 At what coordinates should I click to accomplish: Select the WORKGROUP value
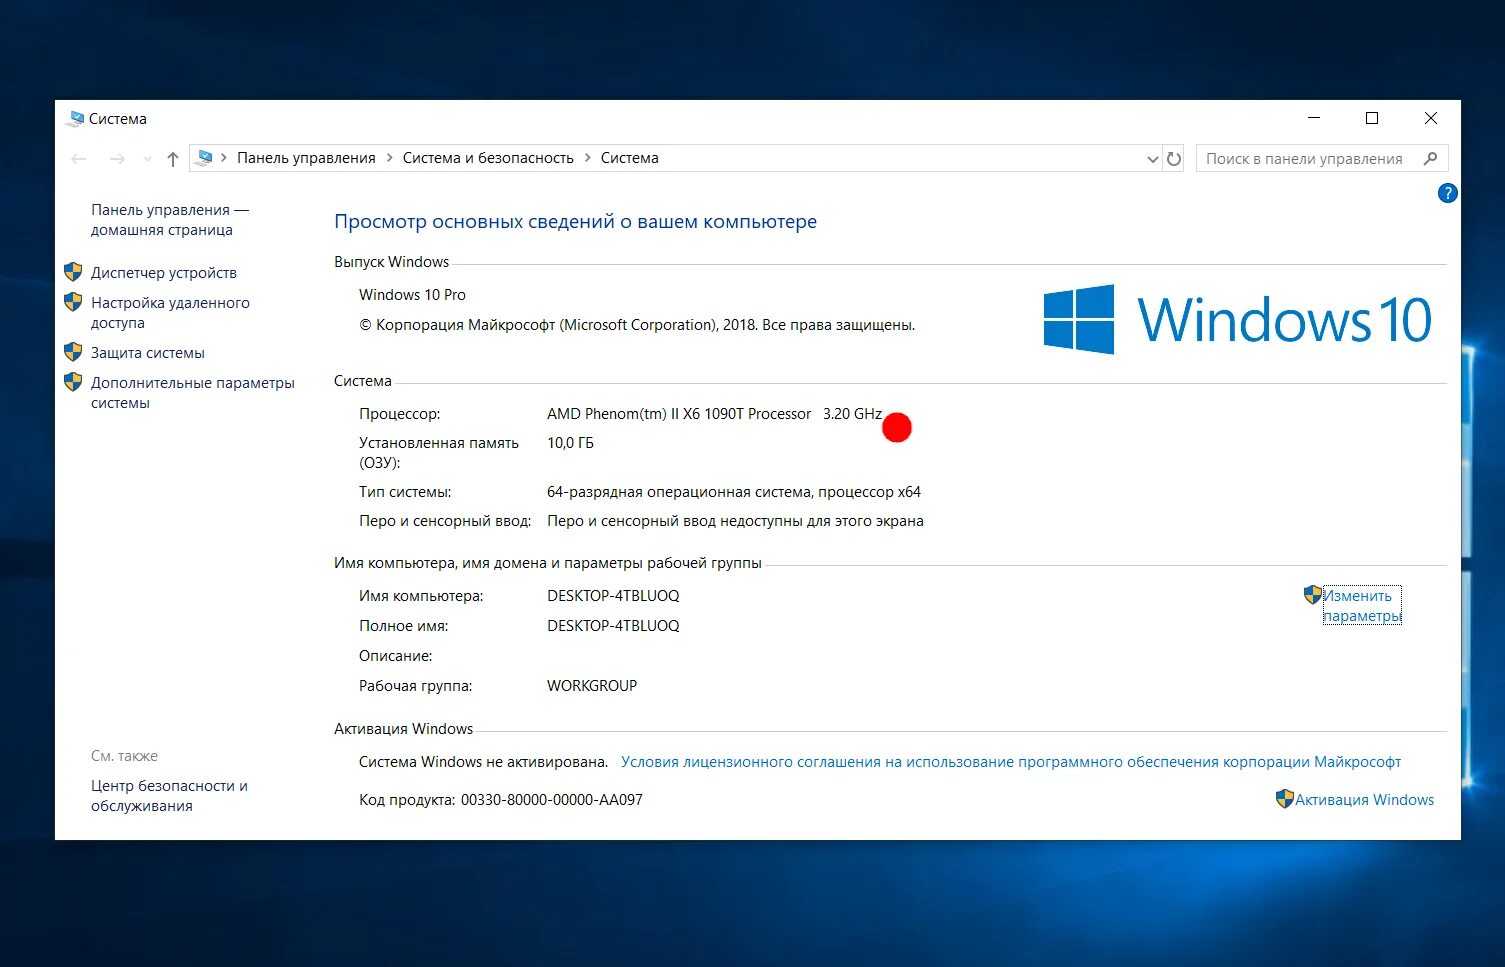(592, 686)
